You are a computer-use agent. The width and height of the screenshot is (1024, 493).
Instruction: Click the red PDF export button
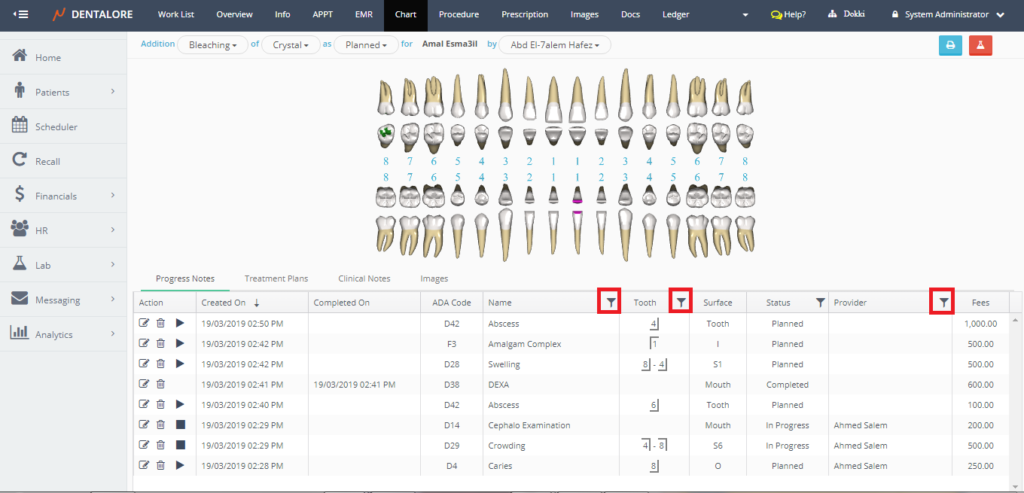point(980,45)
